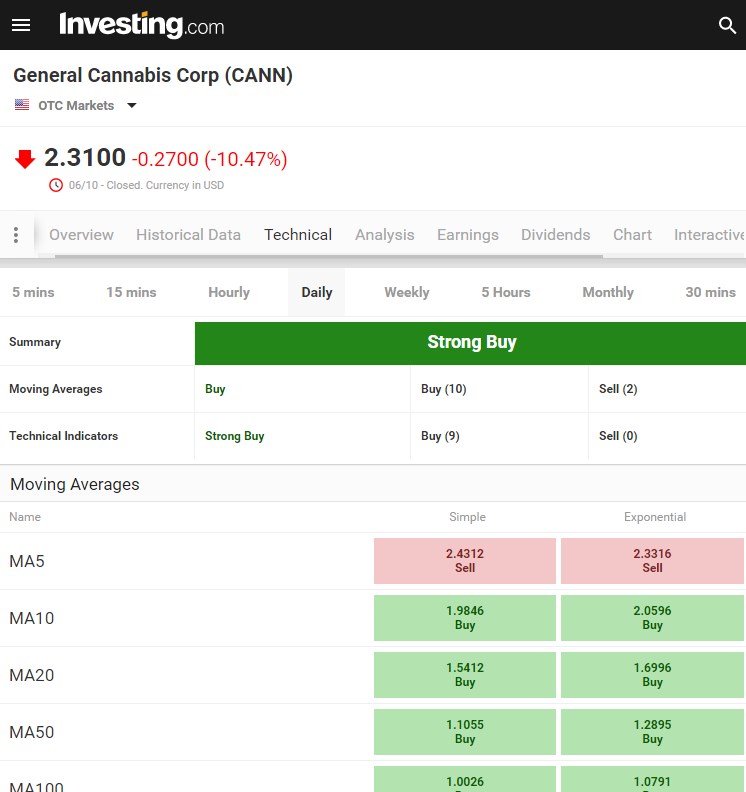Open the hamburger navigation menu
Image resolution: width=746 pixels, height=792 pixels.
coord(21,25)
